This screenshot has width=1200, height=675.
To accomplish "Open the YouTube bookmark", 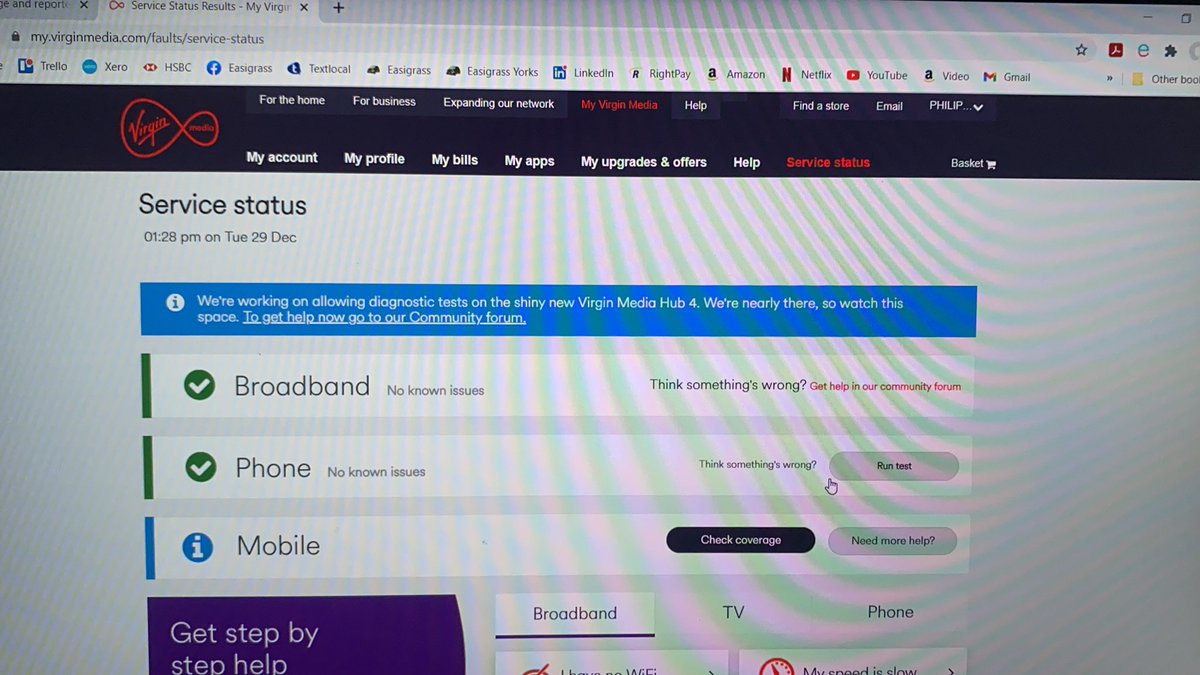I will (x=877, y=75).
